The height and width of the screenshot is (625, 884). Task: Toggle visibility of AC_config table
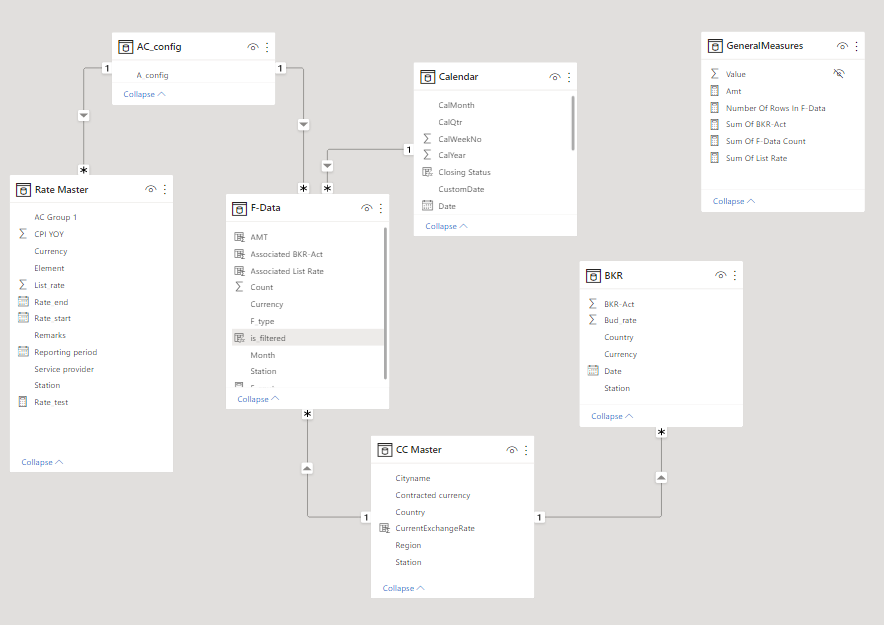pos(253,47)
